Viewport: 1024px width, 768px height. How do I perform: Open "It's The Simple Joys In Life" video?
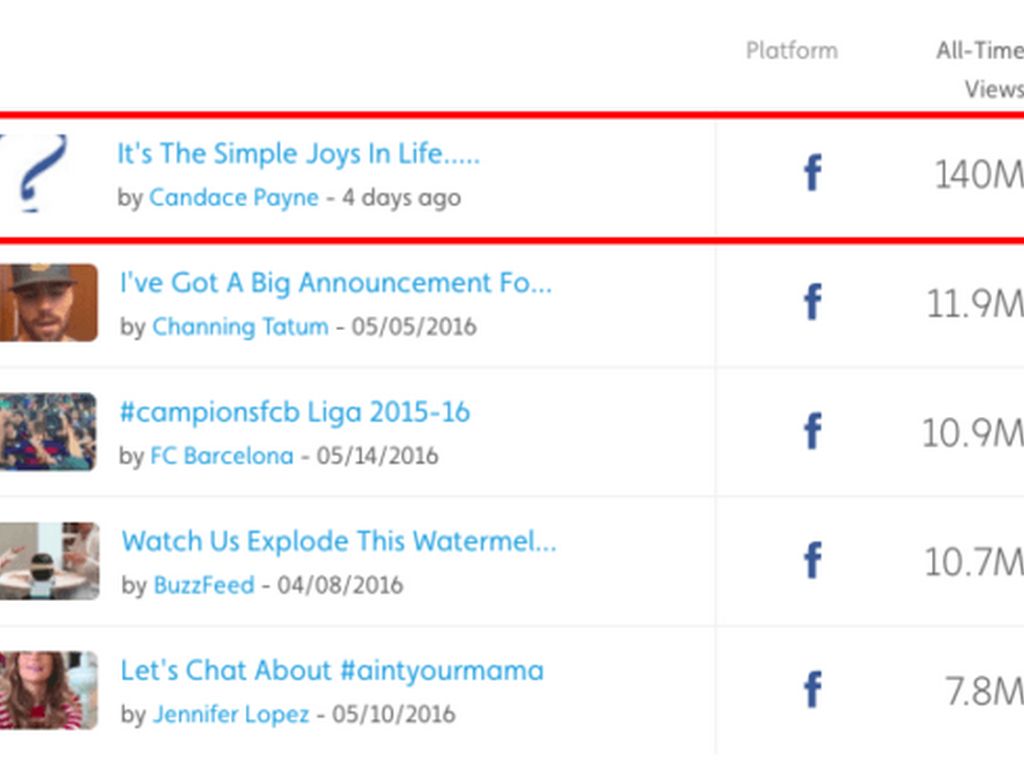point(298,154)
